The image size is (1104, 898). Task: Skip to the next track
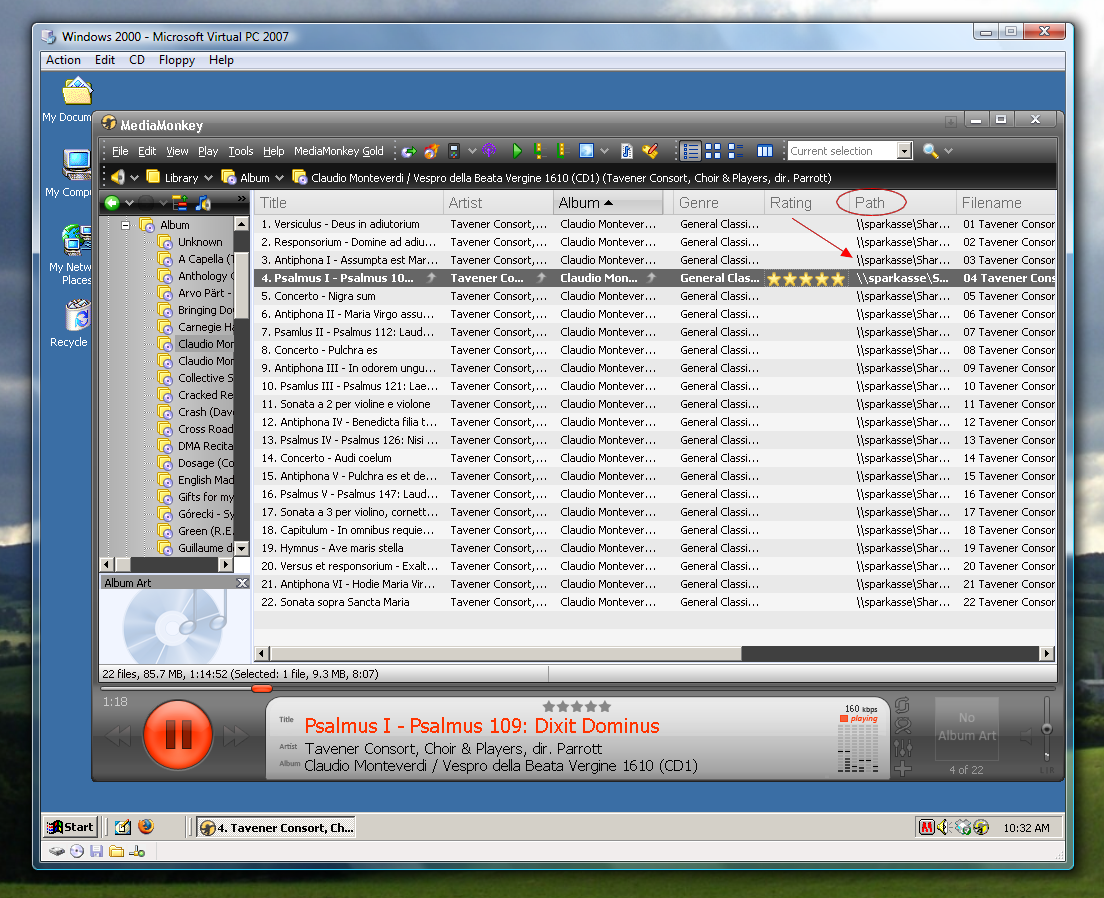pyautogui.click(x=235, y=736)
